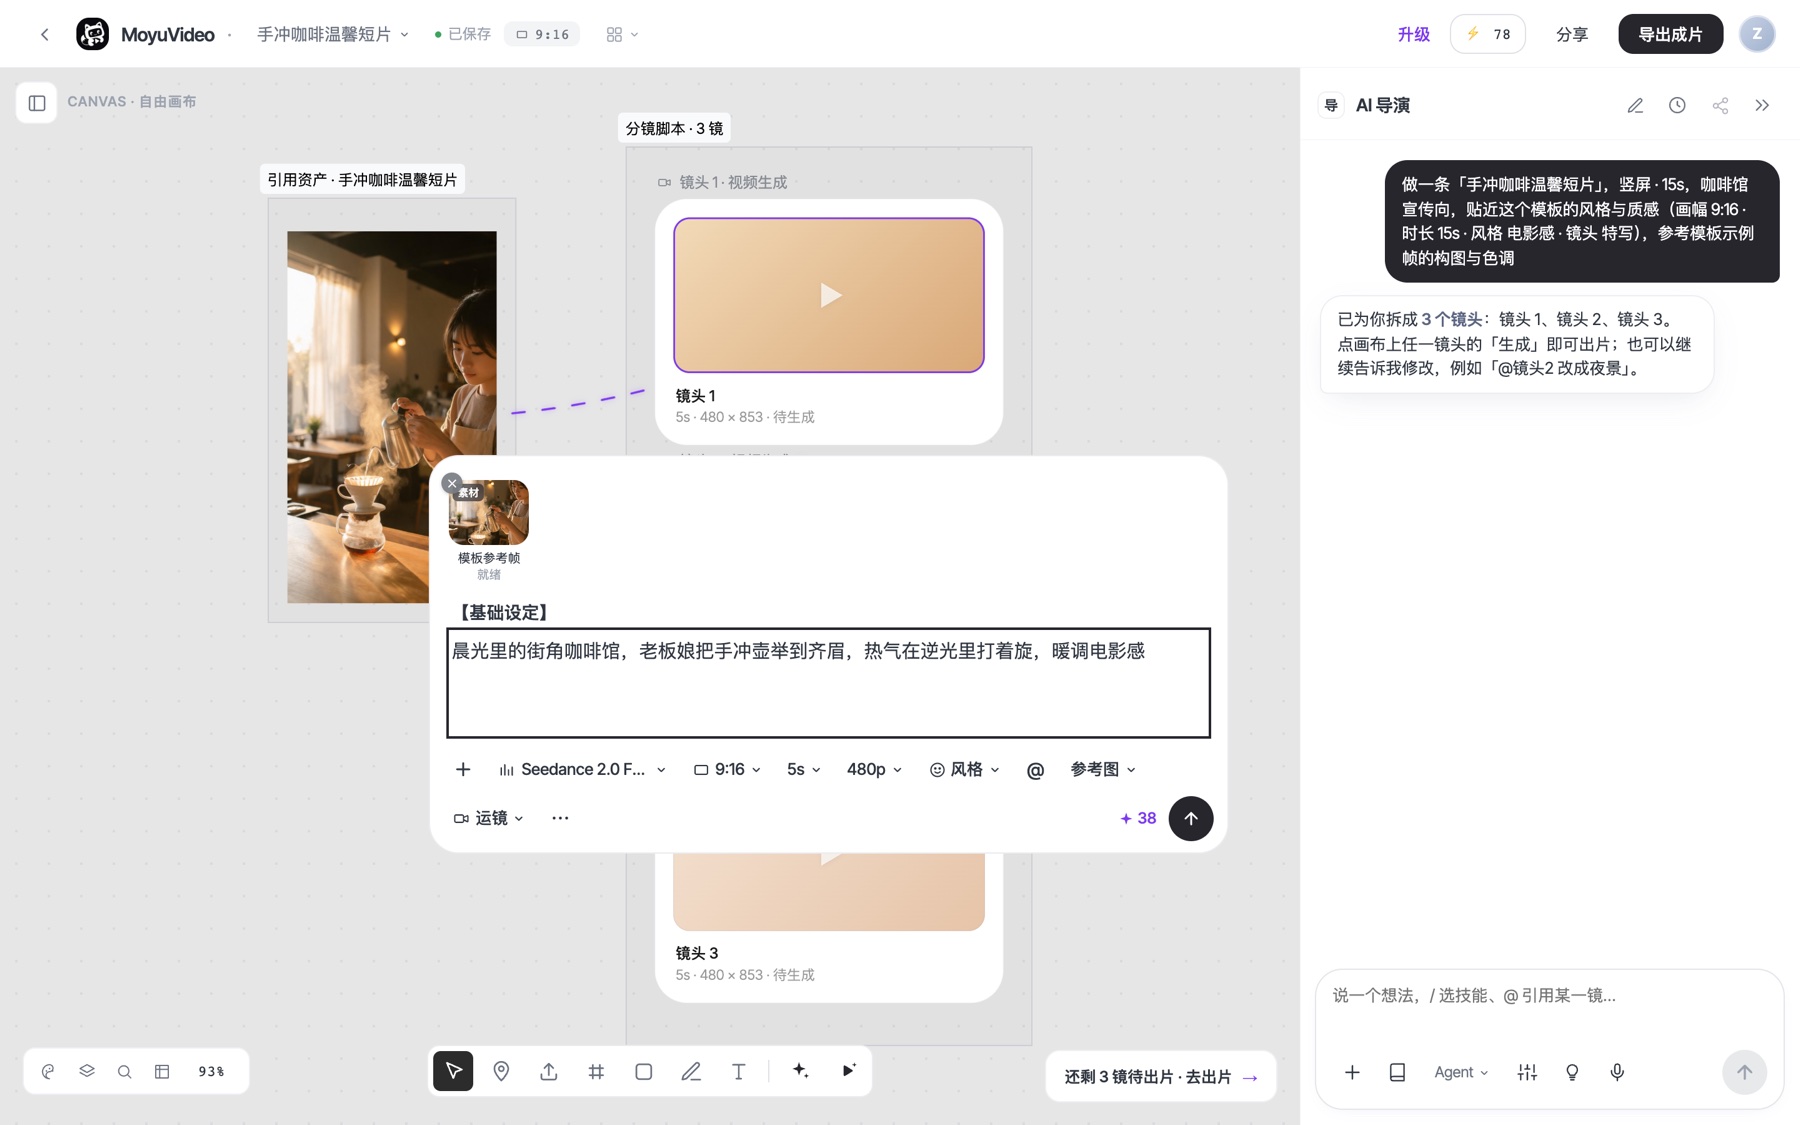
Task: Open the 5s duration dropdown
Action: [x=803, y=769]
